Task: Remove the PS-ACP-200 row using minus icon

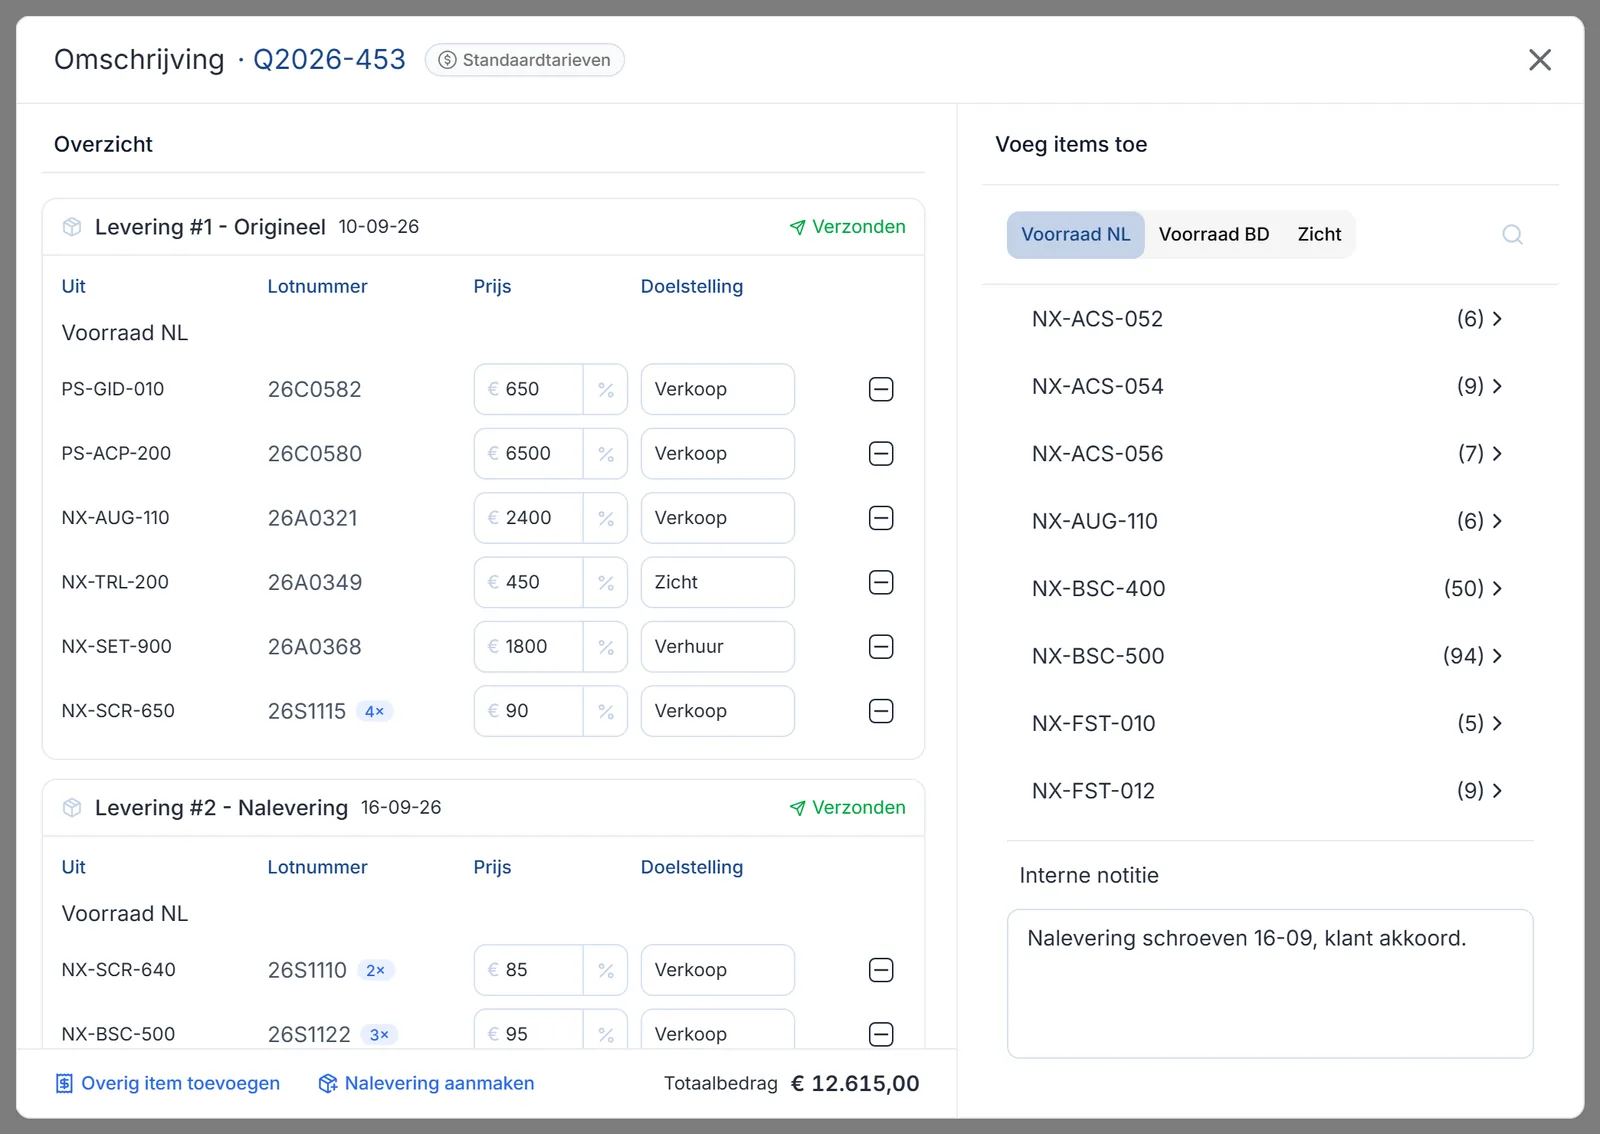Action: [x=881, y=454]
